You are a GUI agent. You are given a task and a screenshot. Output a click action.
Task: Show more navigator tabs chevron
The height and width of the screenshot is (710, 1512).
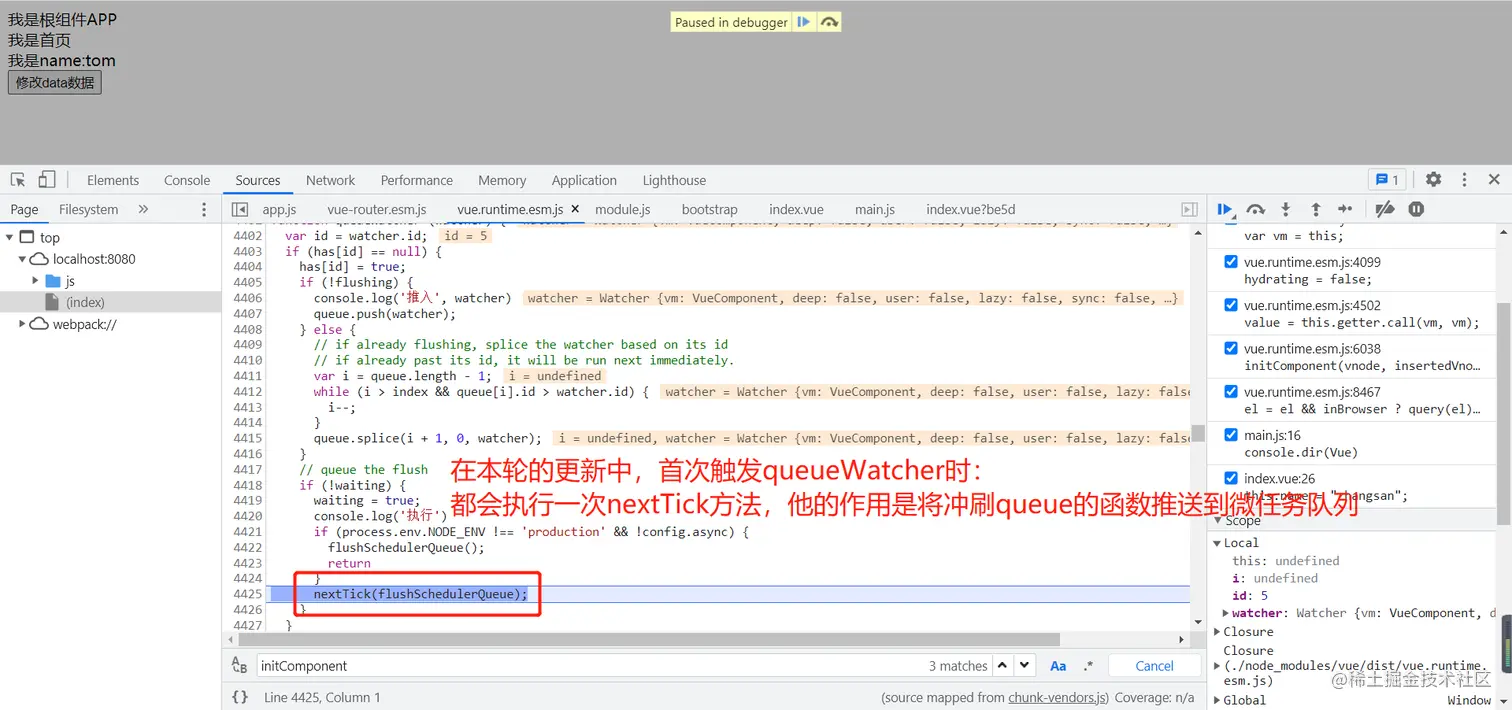(x=143, y=209)
